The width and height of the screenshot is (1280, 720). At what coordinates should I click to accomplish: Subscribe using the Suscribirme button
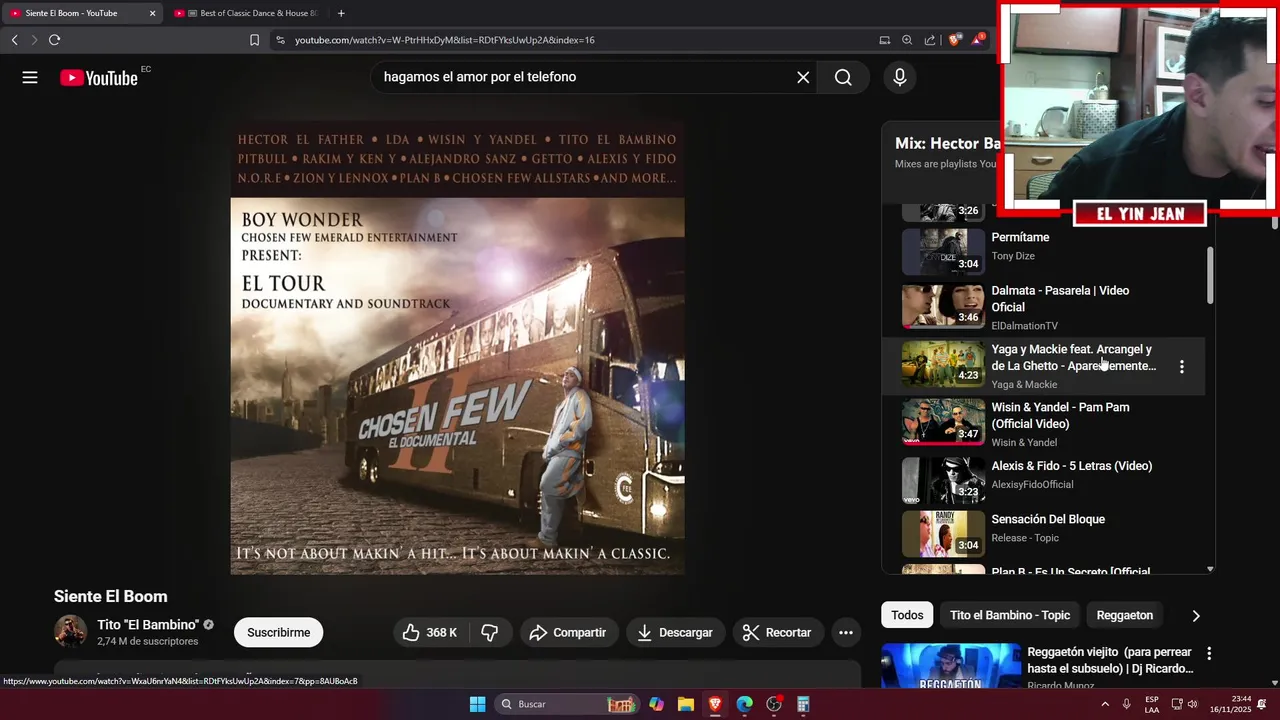pyautogui.click(x=278, y=632)
